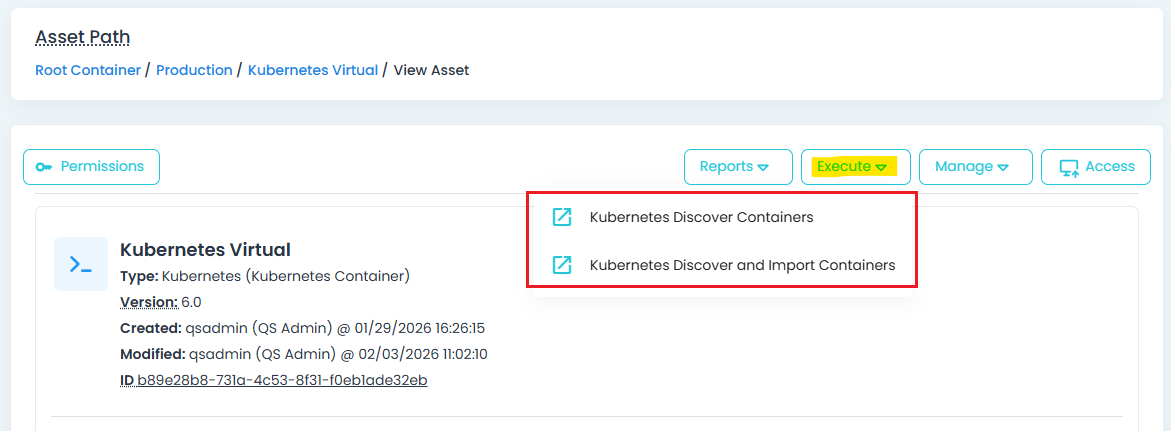Click the key icon on Permissions button
Image resolution: width=1171 pixels, height=431 pixels.
point(44,167)
